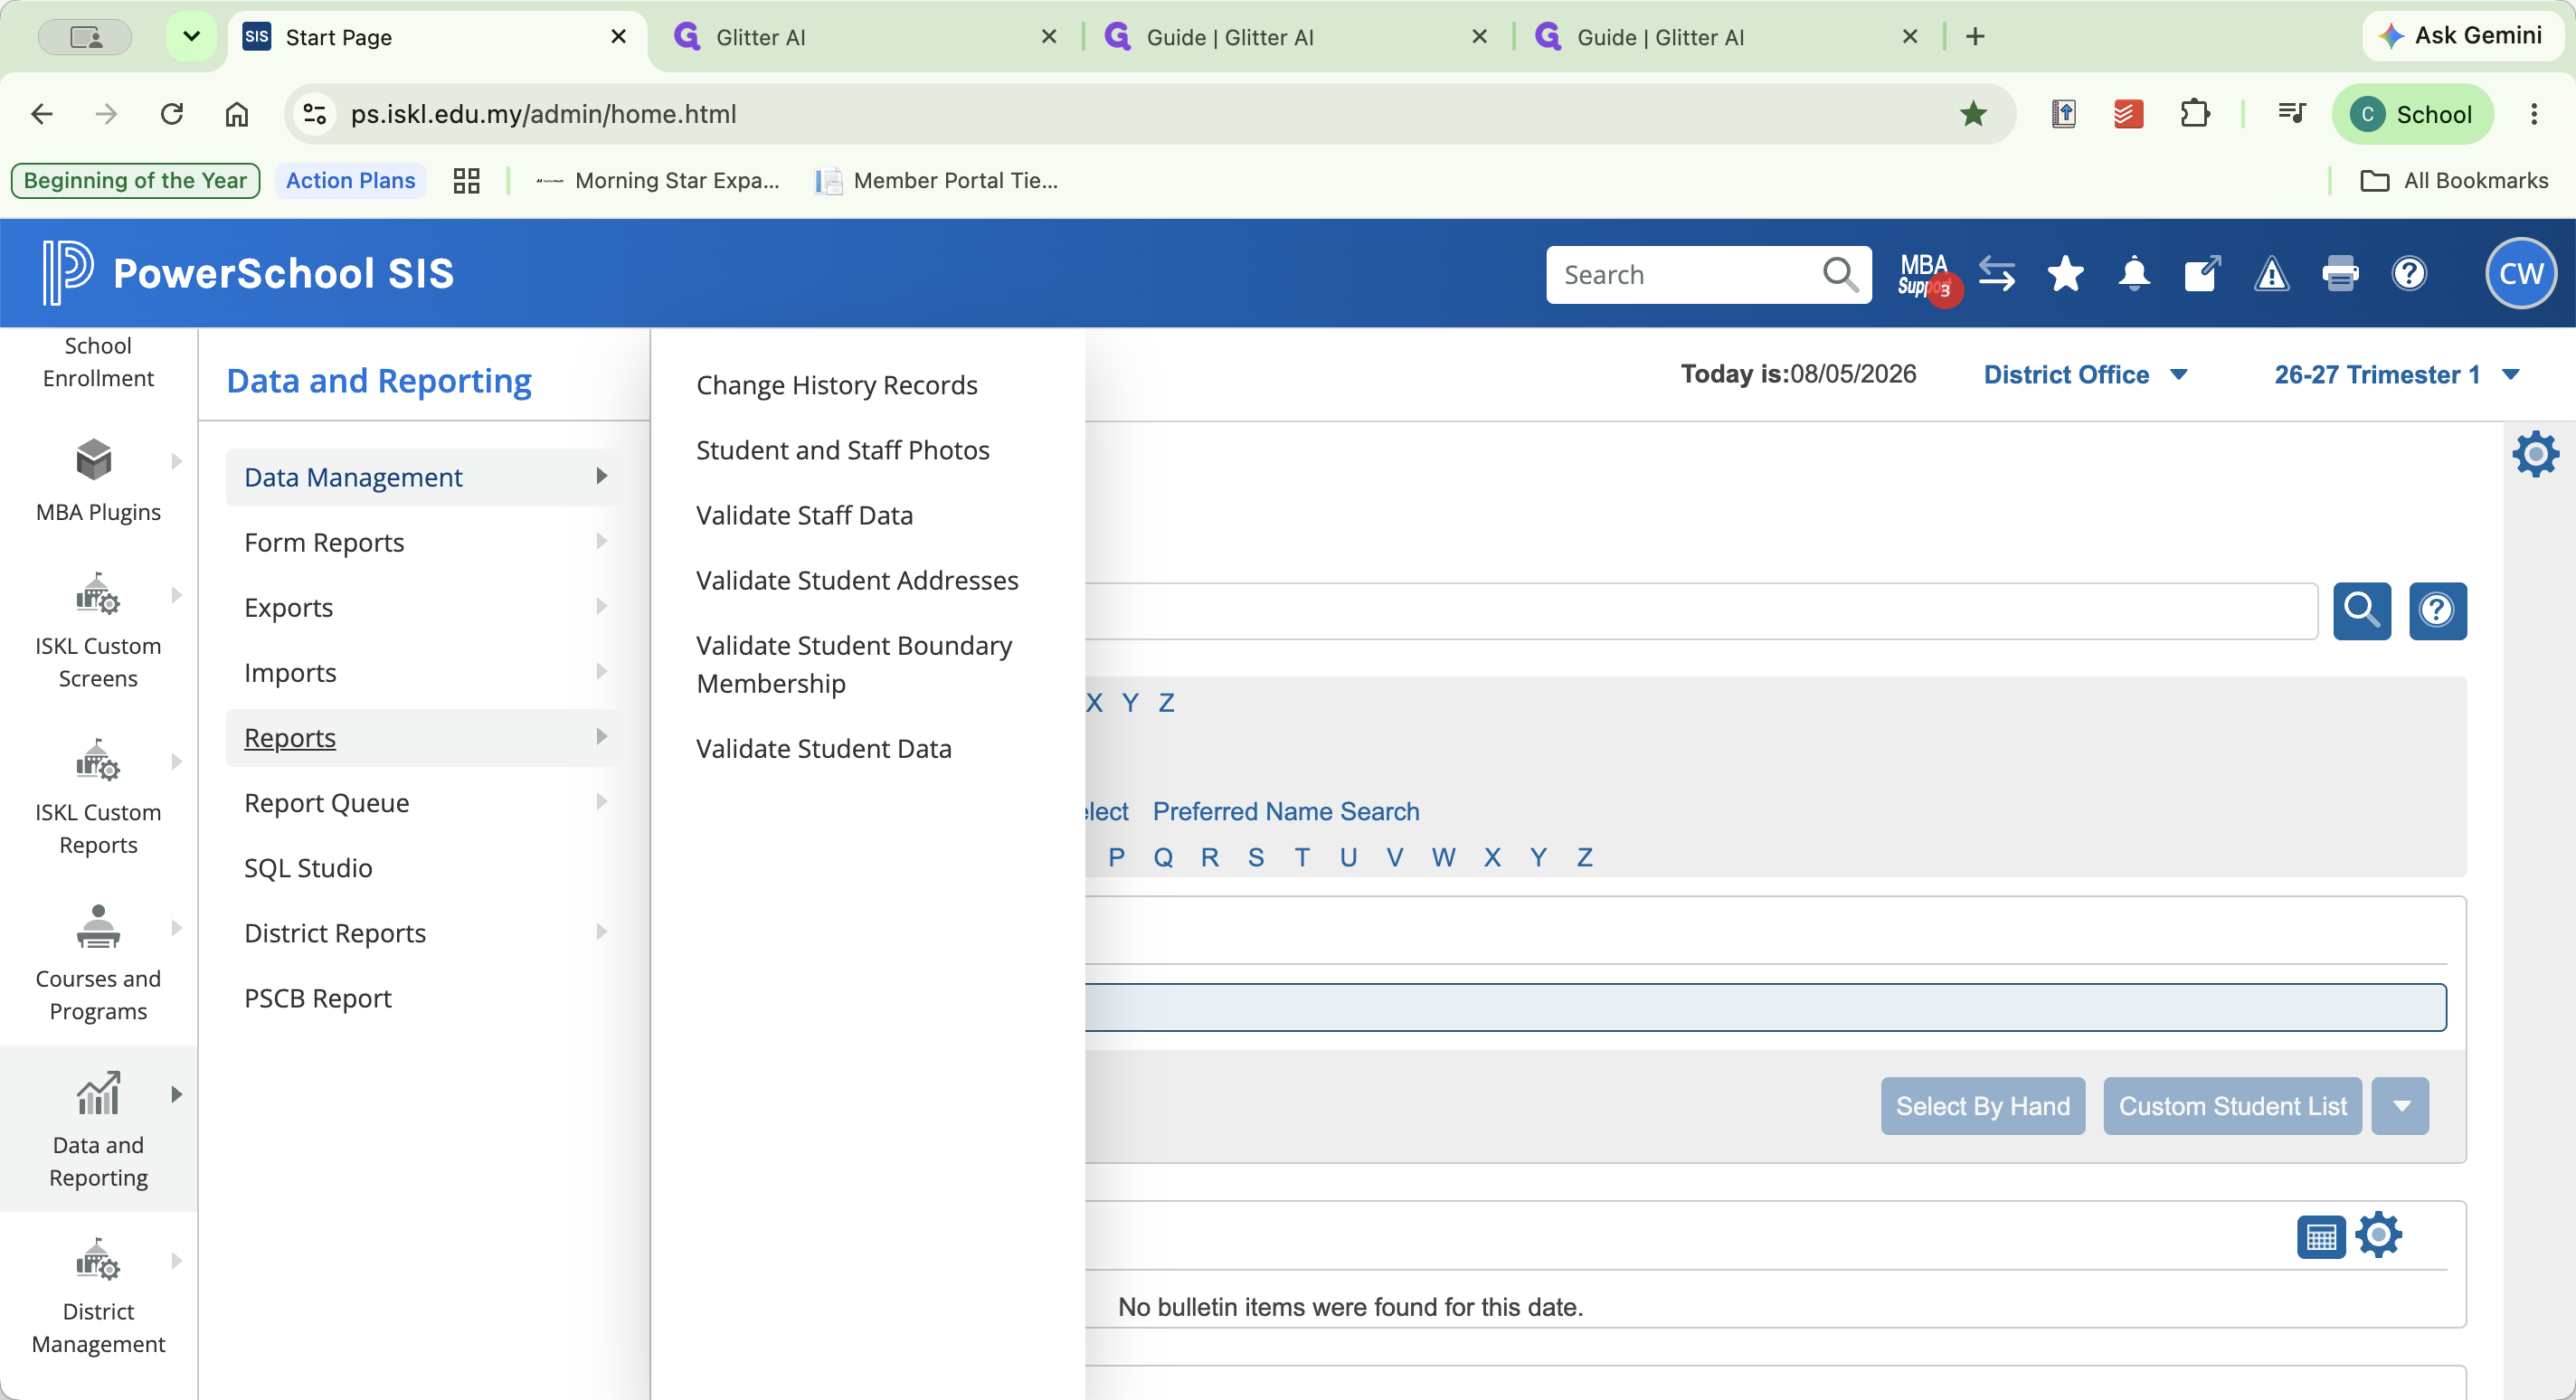Switch to the Glitter AI tab
This screenshot has height=1400, width=2576.
pyautogui.click(x=866, y=37)
